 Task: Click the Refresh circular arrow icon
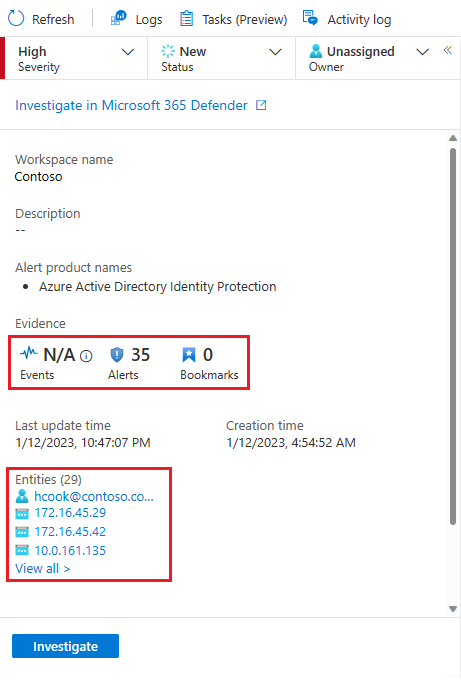16,19
